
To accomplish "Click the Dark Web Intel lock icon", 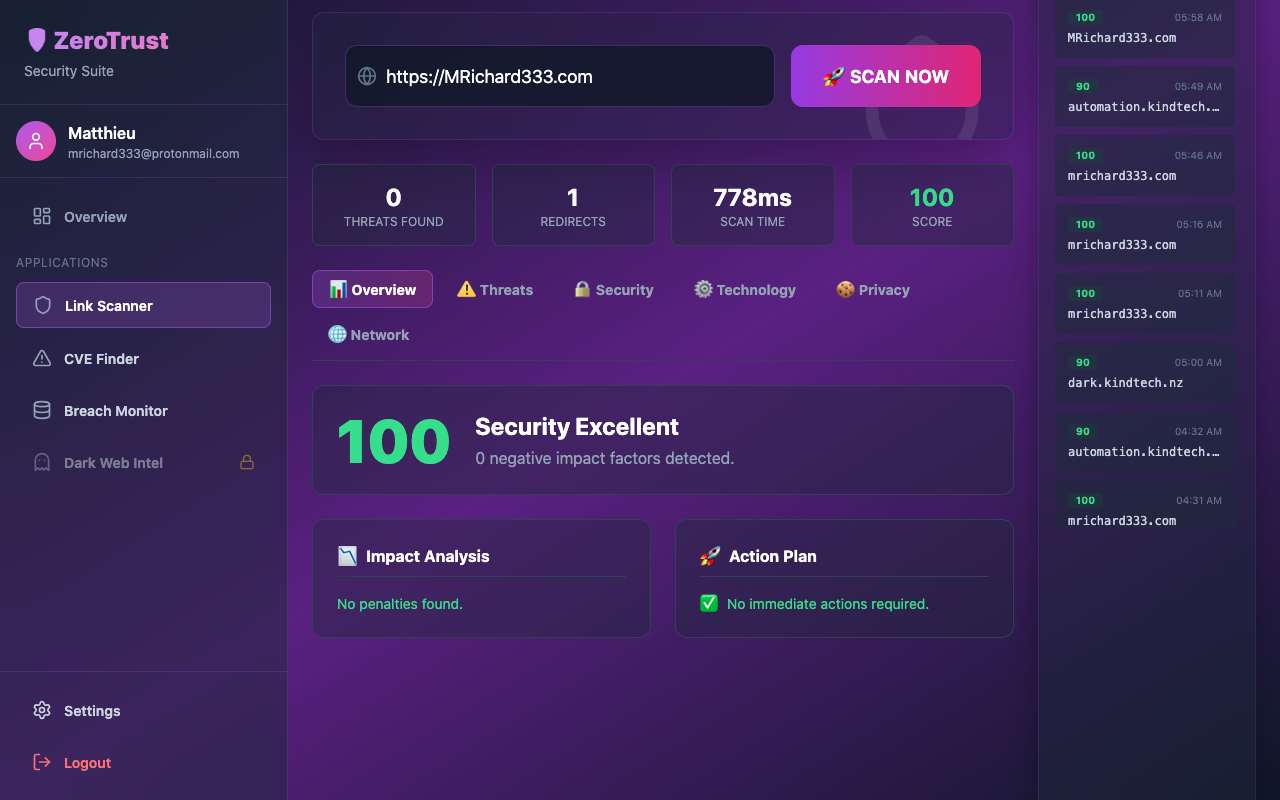I will [x=247, y=463].
